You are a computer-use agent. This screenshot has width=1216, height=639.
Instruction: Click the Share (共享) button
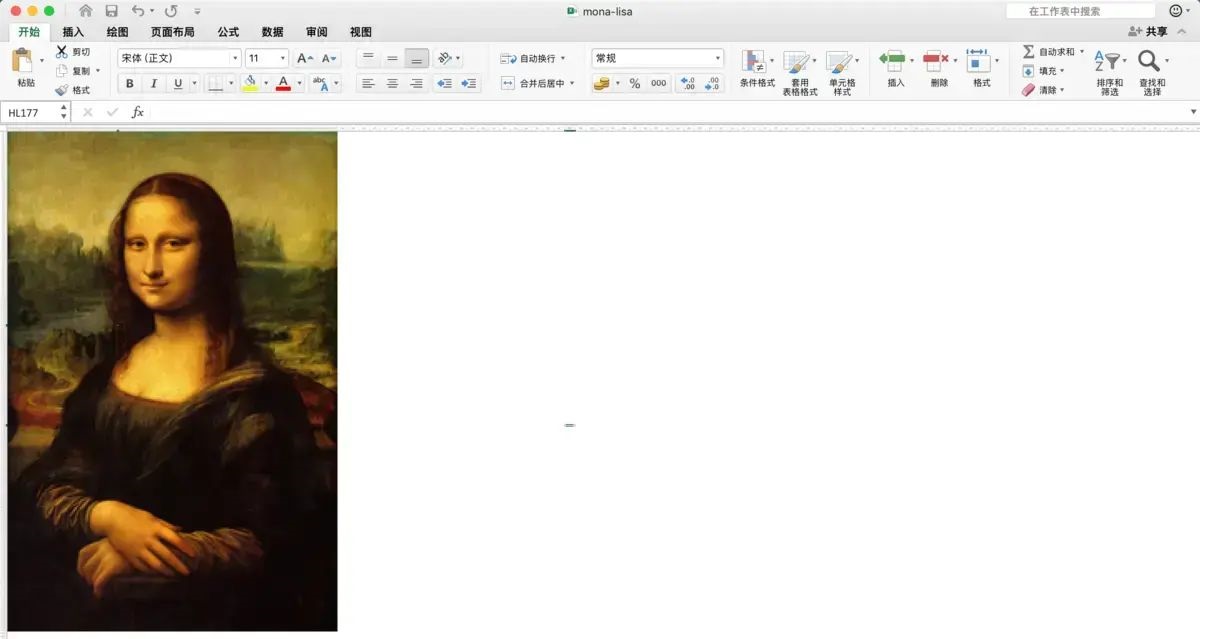[x=1148, y=32]
